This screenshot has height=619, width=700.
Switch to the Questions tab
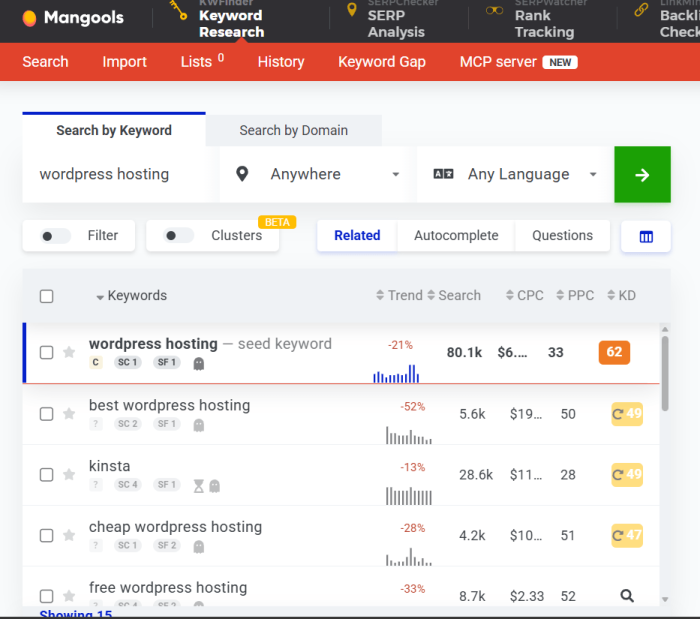(562, 235)
